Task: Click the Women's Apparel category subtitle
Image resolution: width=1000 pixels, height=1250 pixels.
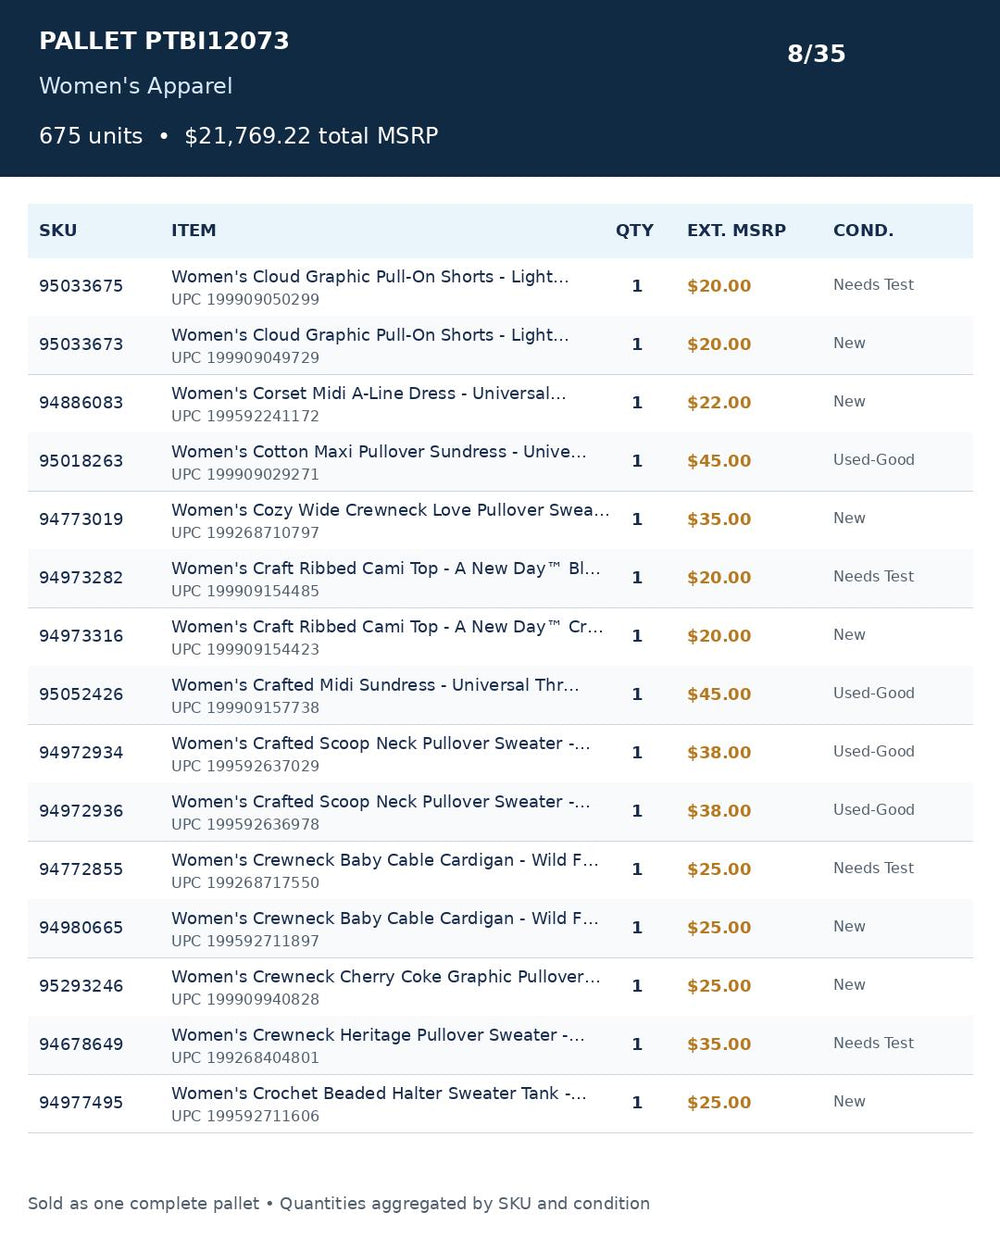Action: (136, 86)
